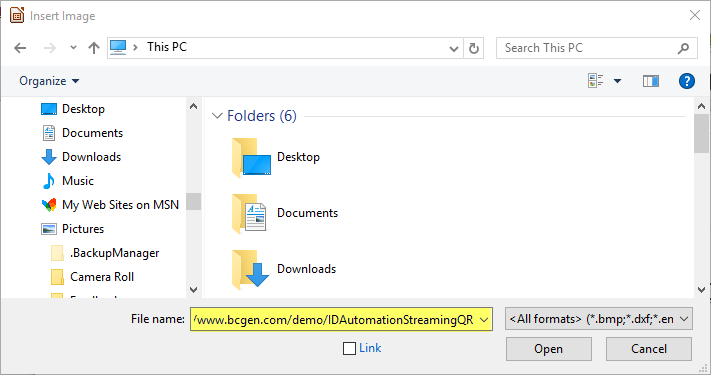Click the Forward navigation arrow
Image resolution: width=711 pixels, height=375 pixels.
click(49, 48)
